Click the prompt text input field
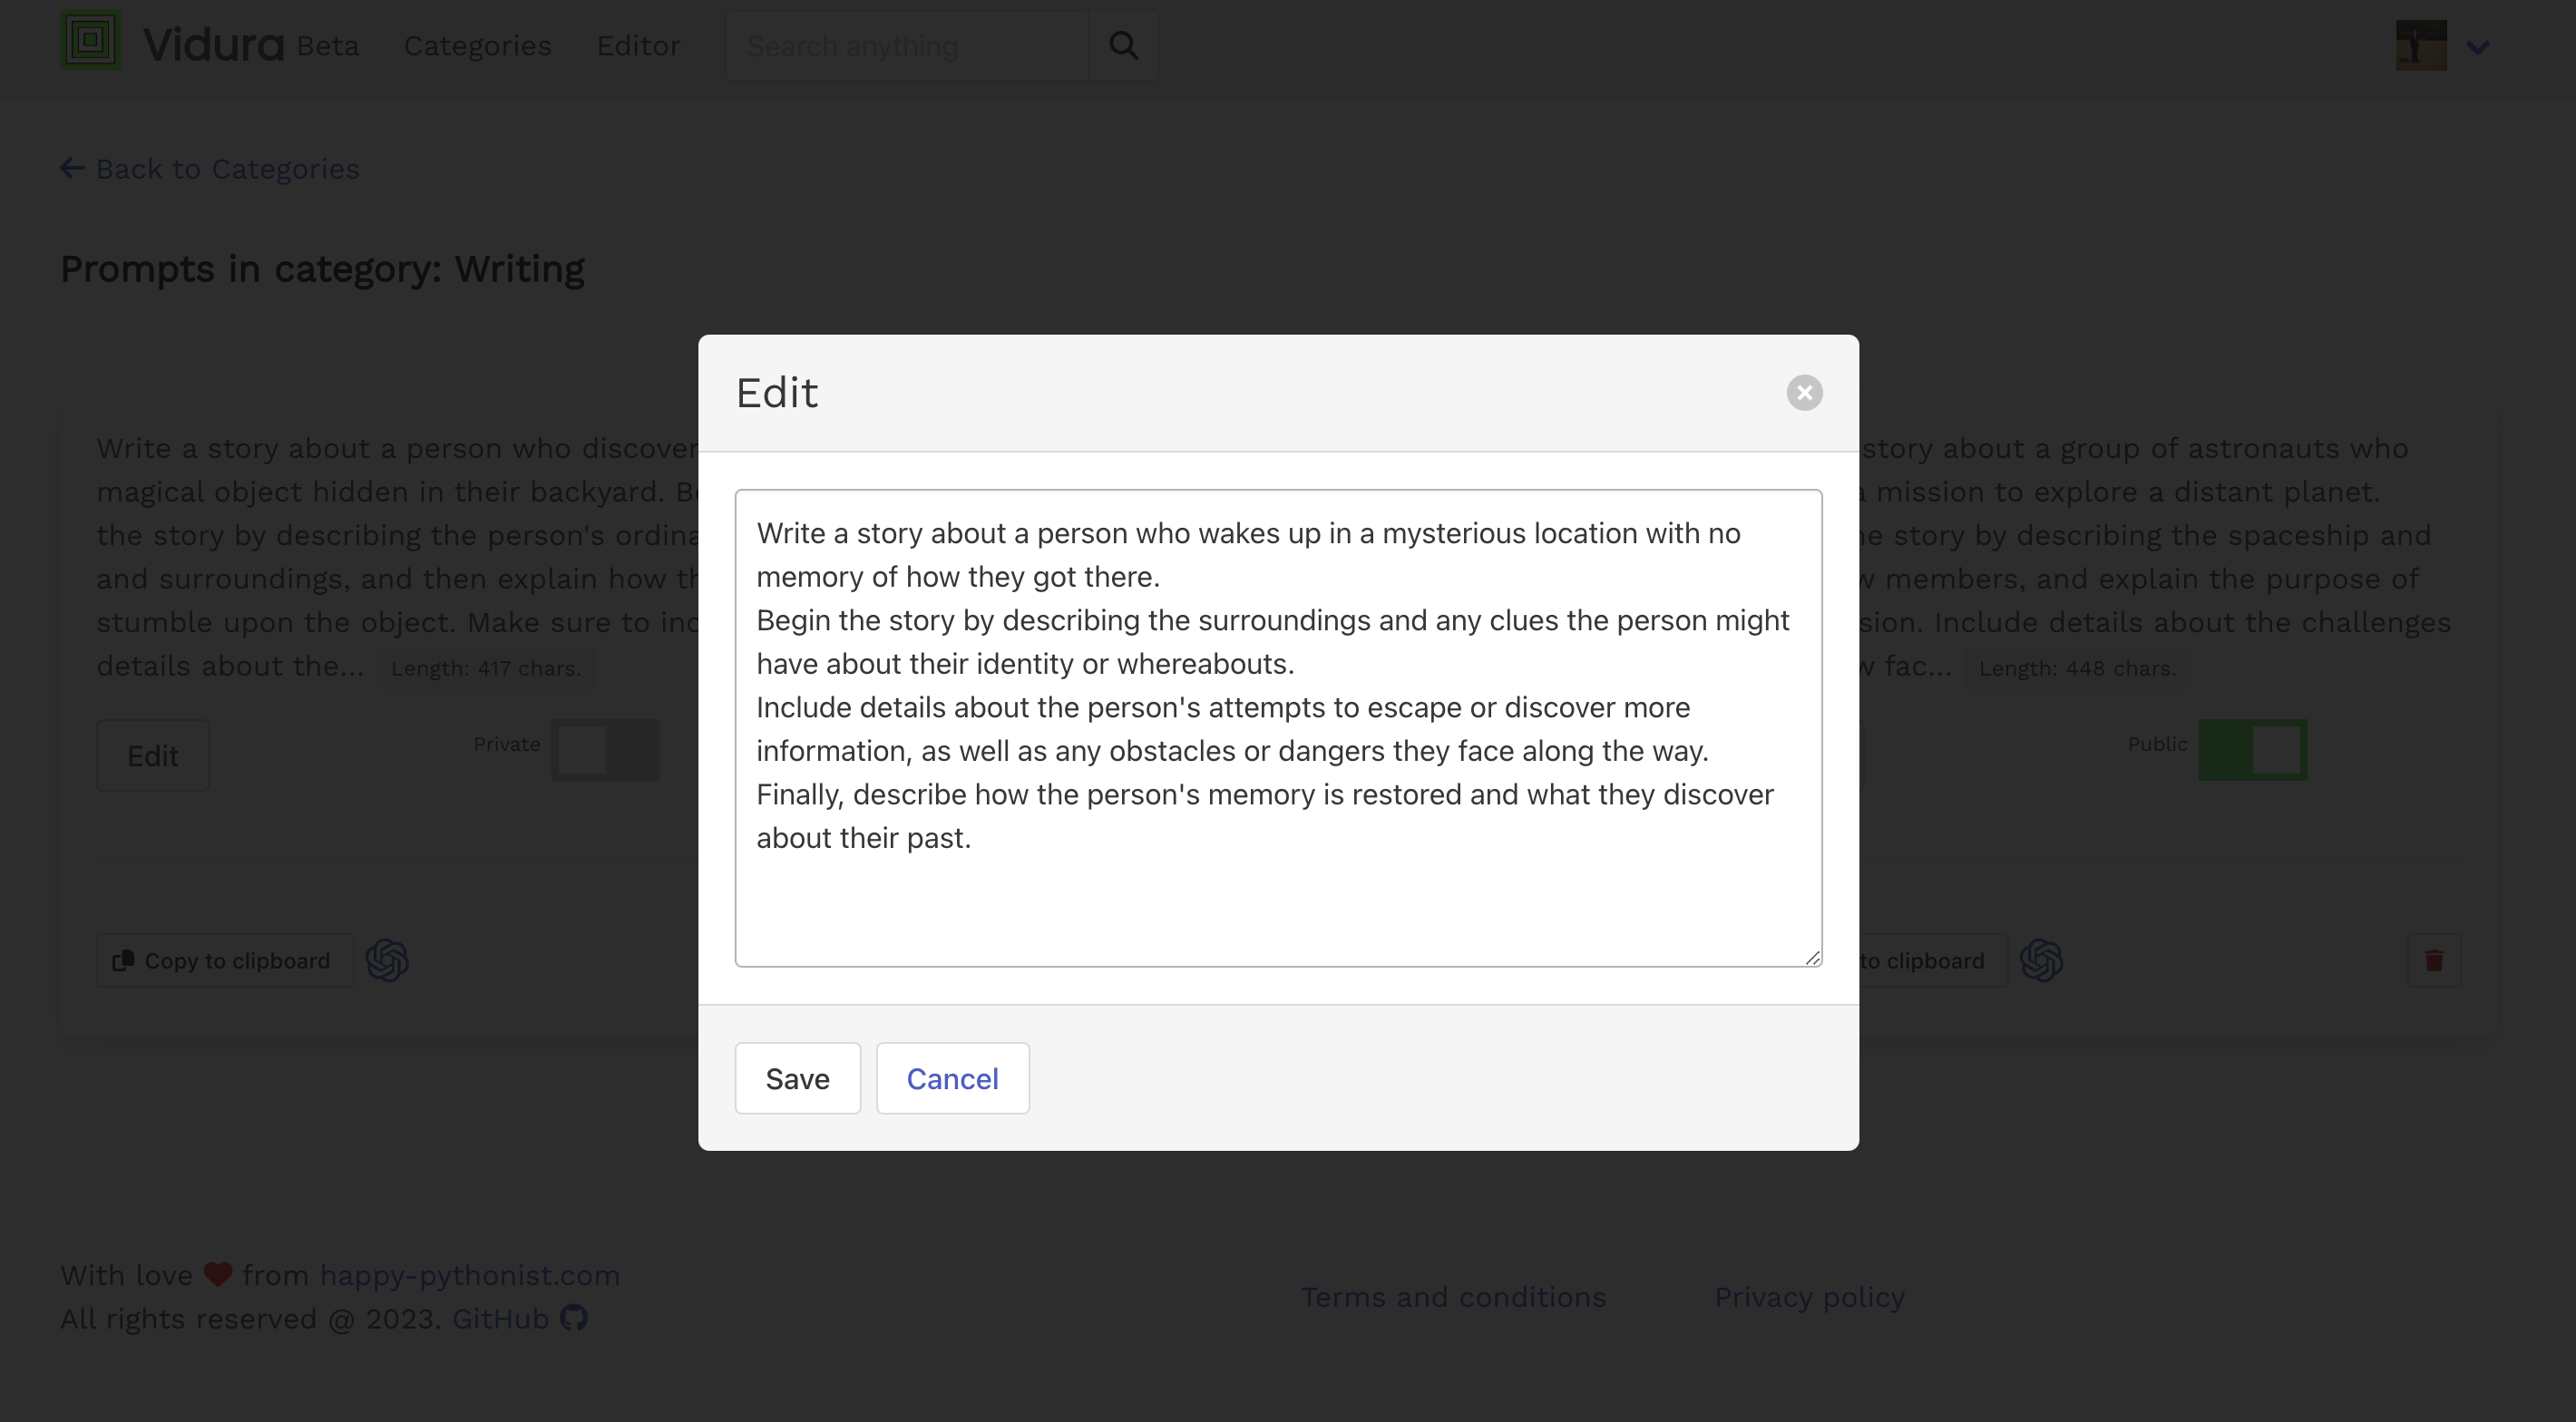The image size is (2576, 1422). 1276,726
